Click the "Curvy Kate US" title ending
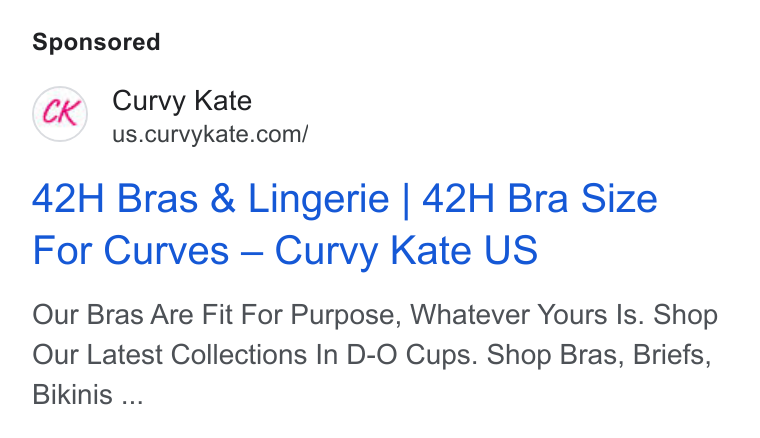 [x=406, y=250]
